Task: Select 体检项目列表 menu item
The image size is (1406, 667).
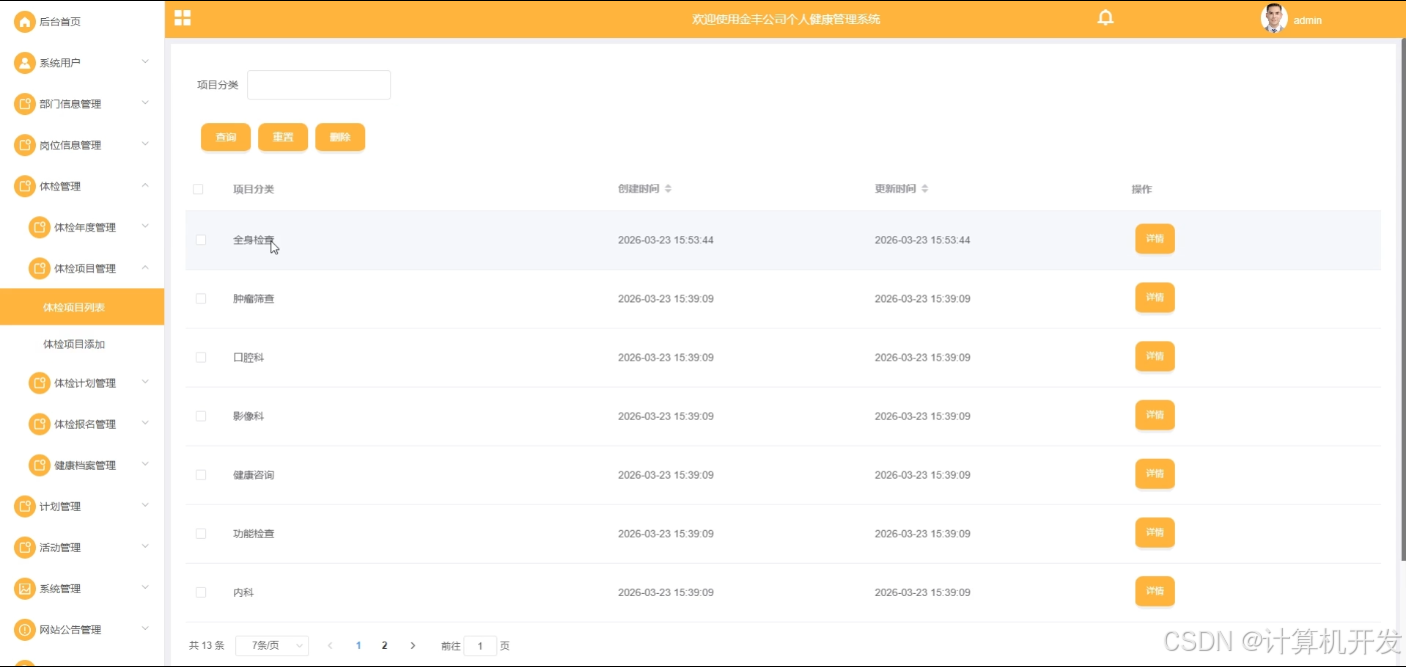Action: click(x=82, y=307)
